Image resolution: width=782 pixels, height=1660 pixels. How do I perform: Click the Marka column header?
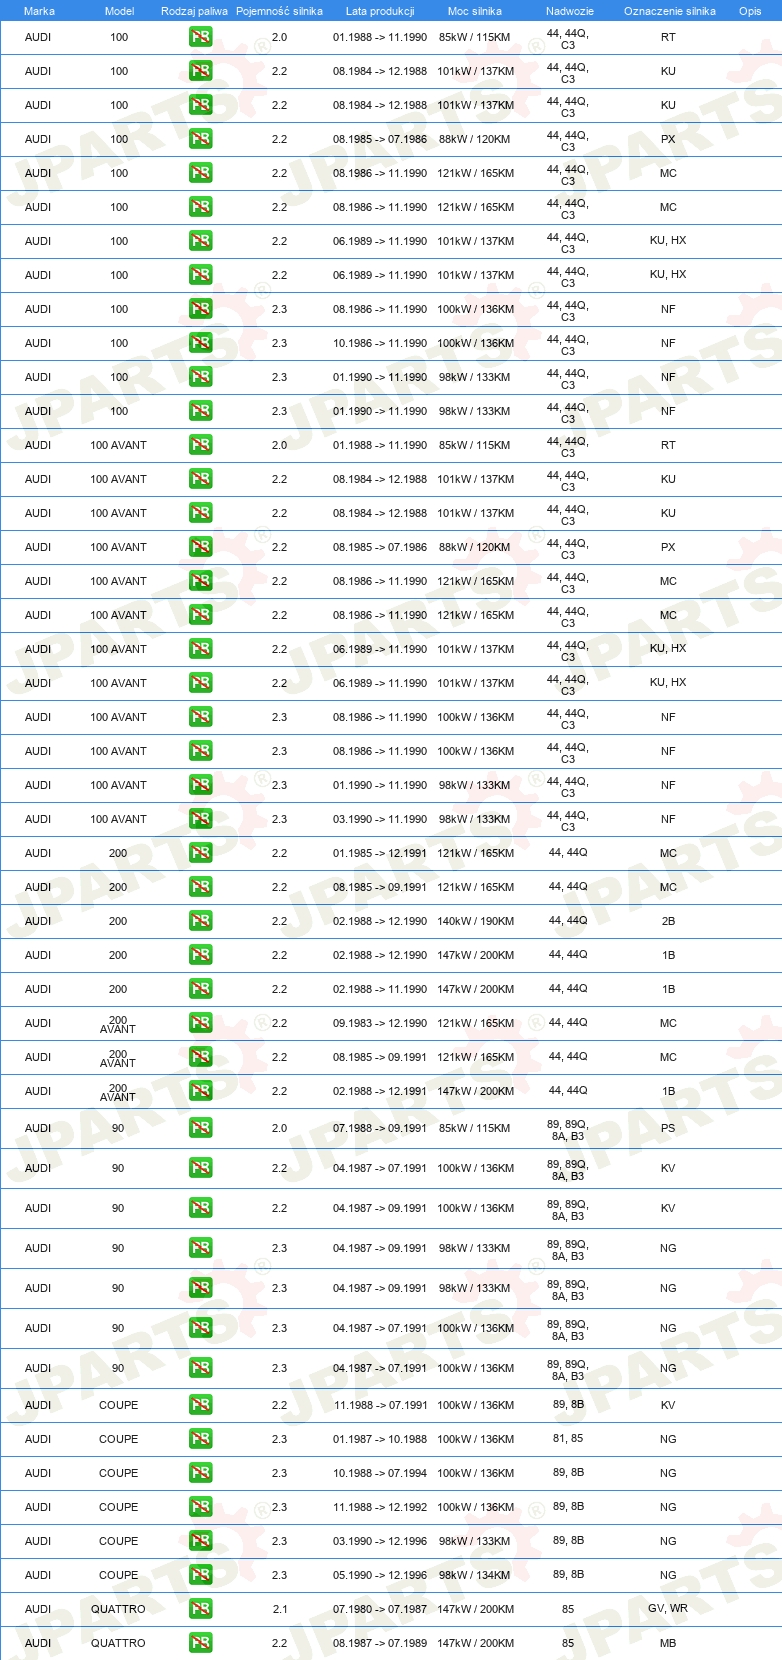[x=39, y=11]
